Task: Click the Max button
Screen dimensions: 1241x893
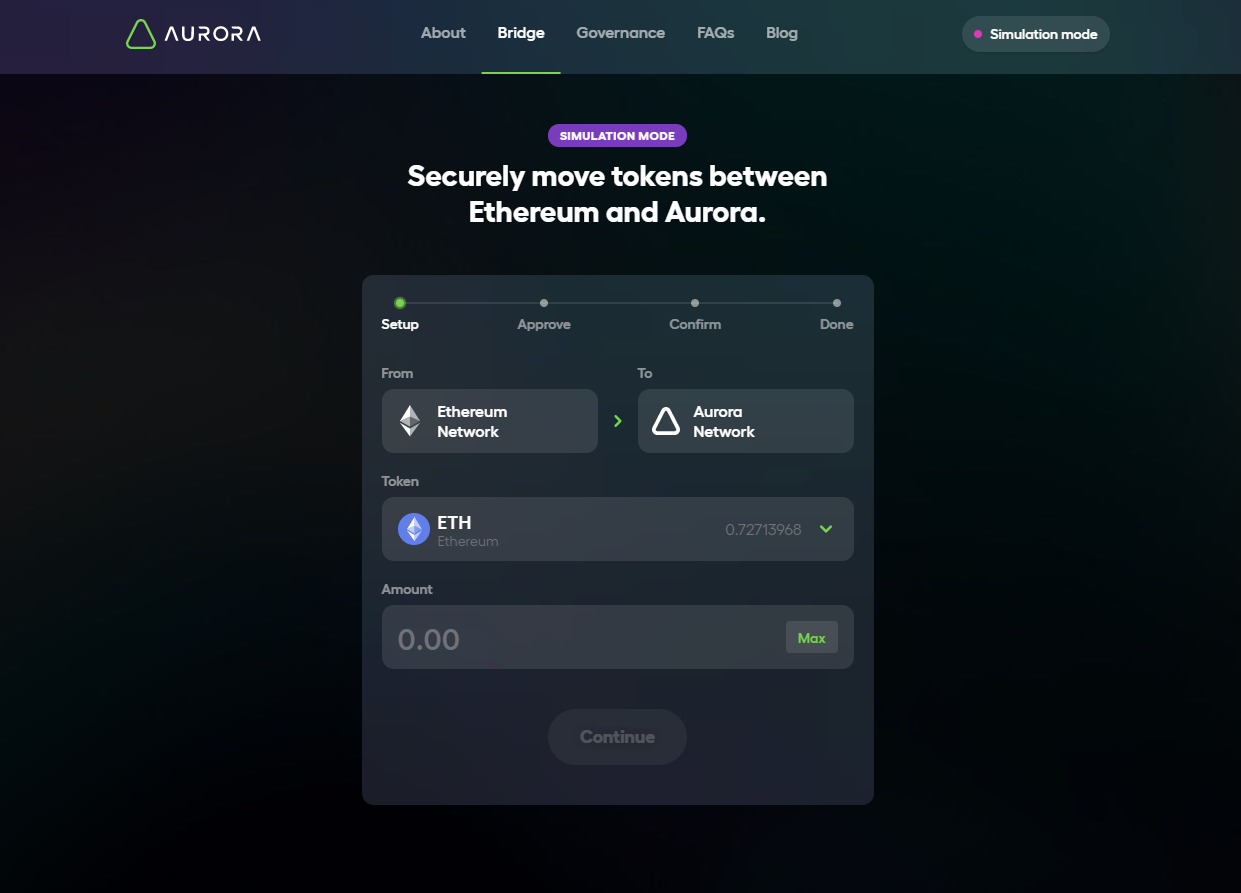Action: pyautogui.click(x=812, y=638)
